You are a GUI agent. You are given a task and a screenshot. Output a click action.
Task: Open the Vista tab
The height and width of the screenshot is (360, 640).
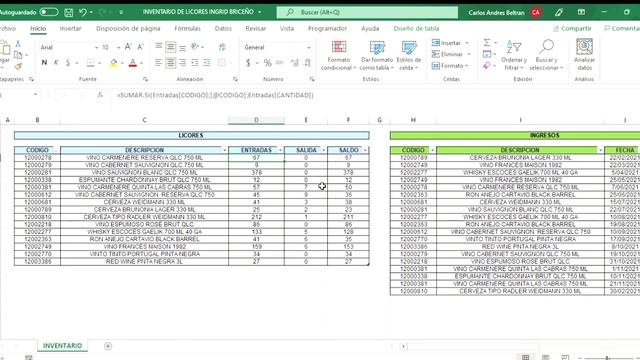[x=287, y=28]
